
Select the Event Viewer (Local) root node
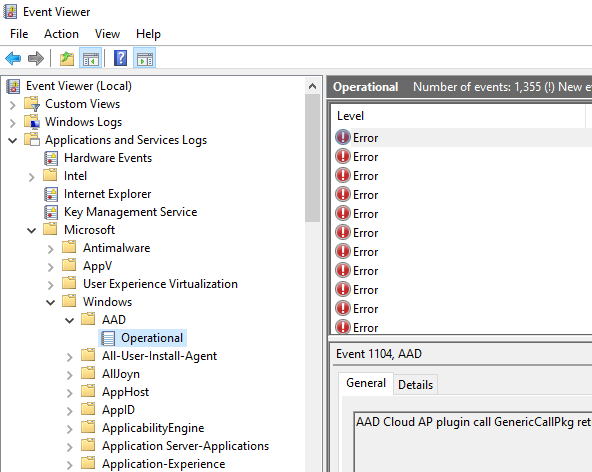pyautogui.click(x=79, y=86)
